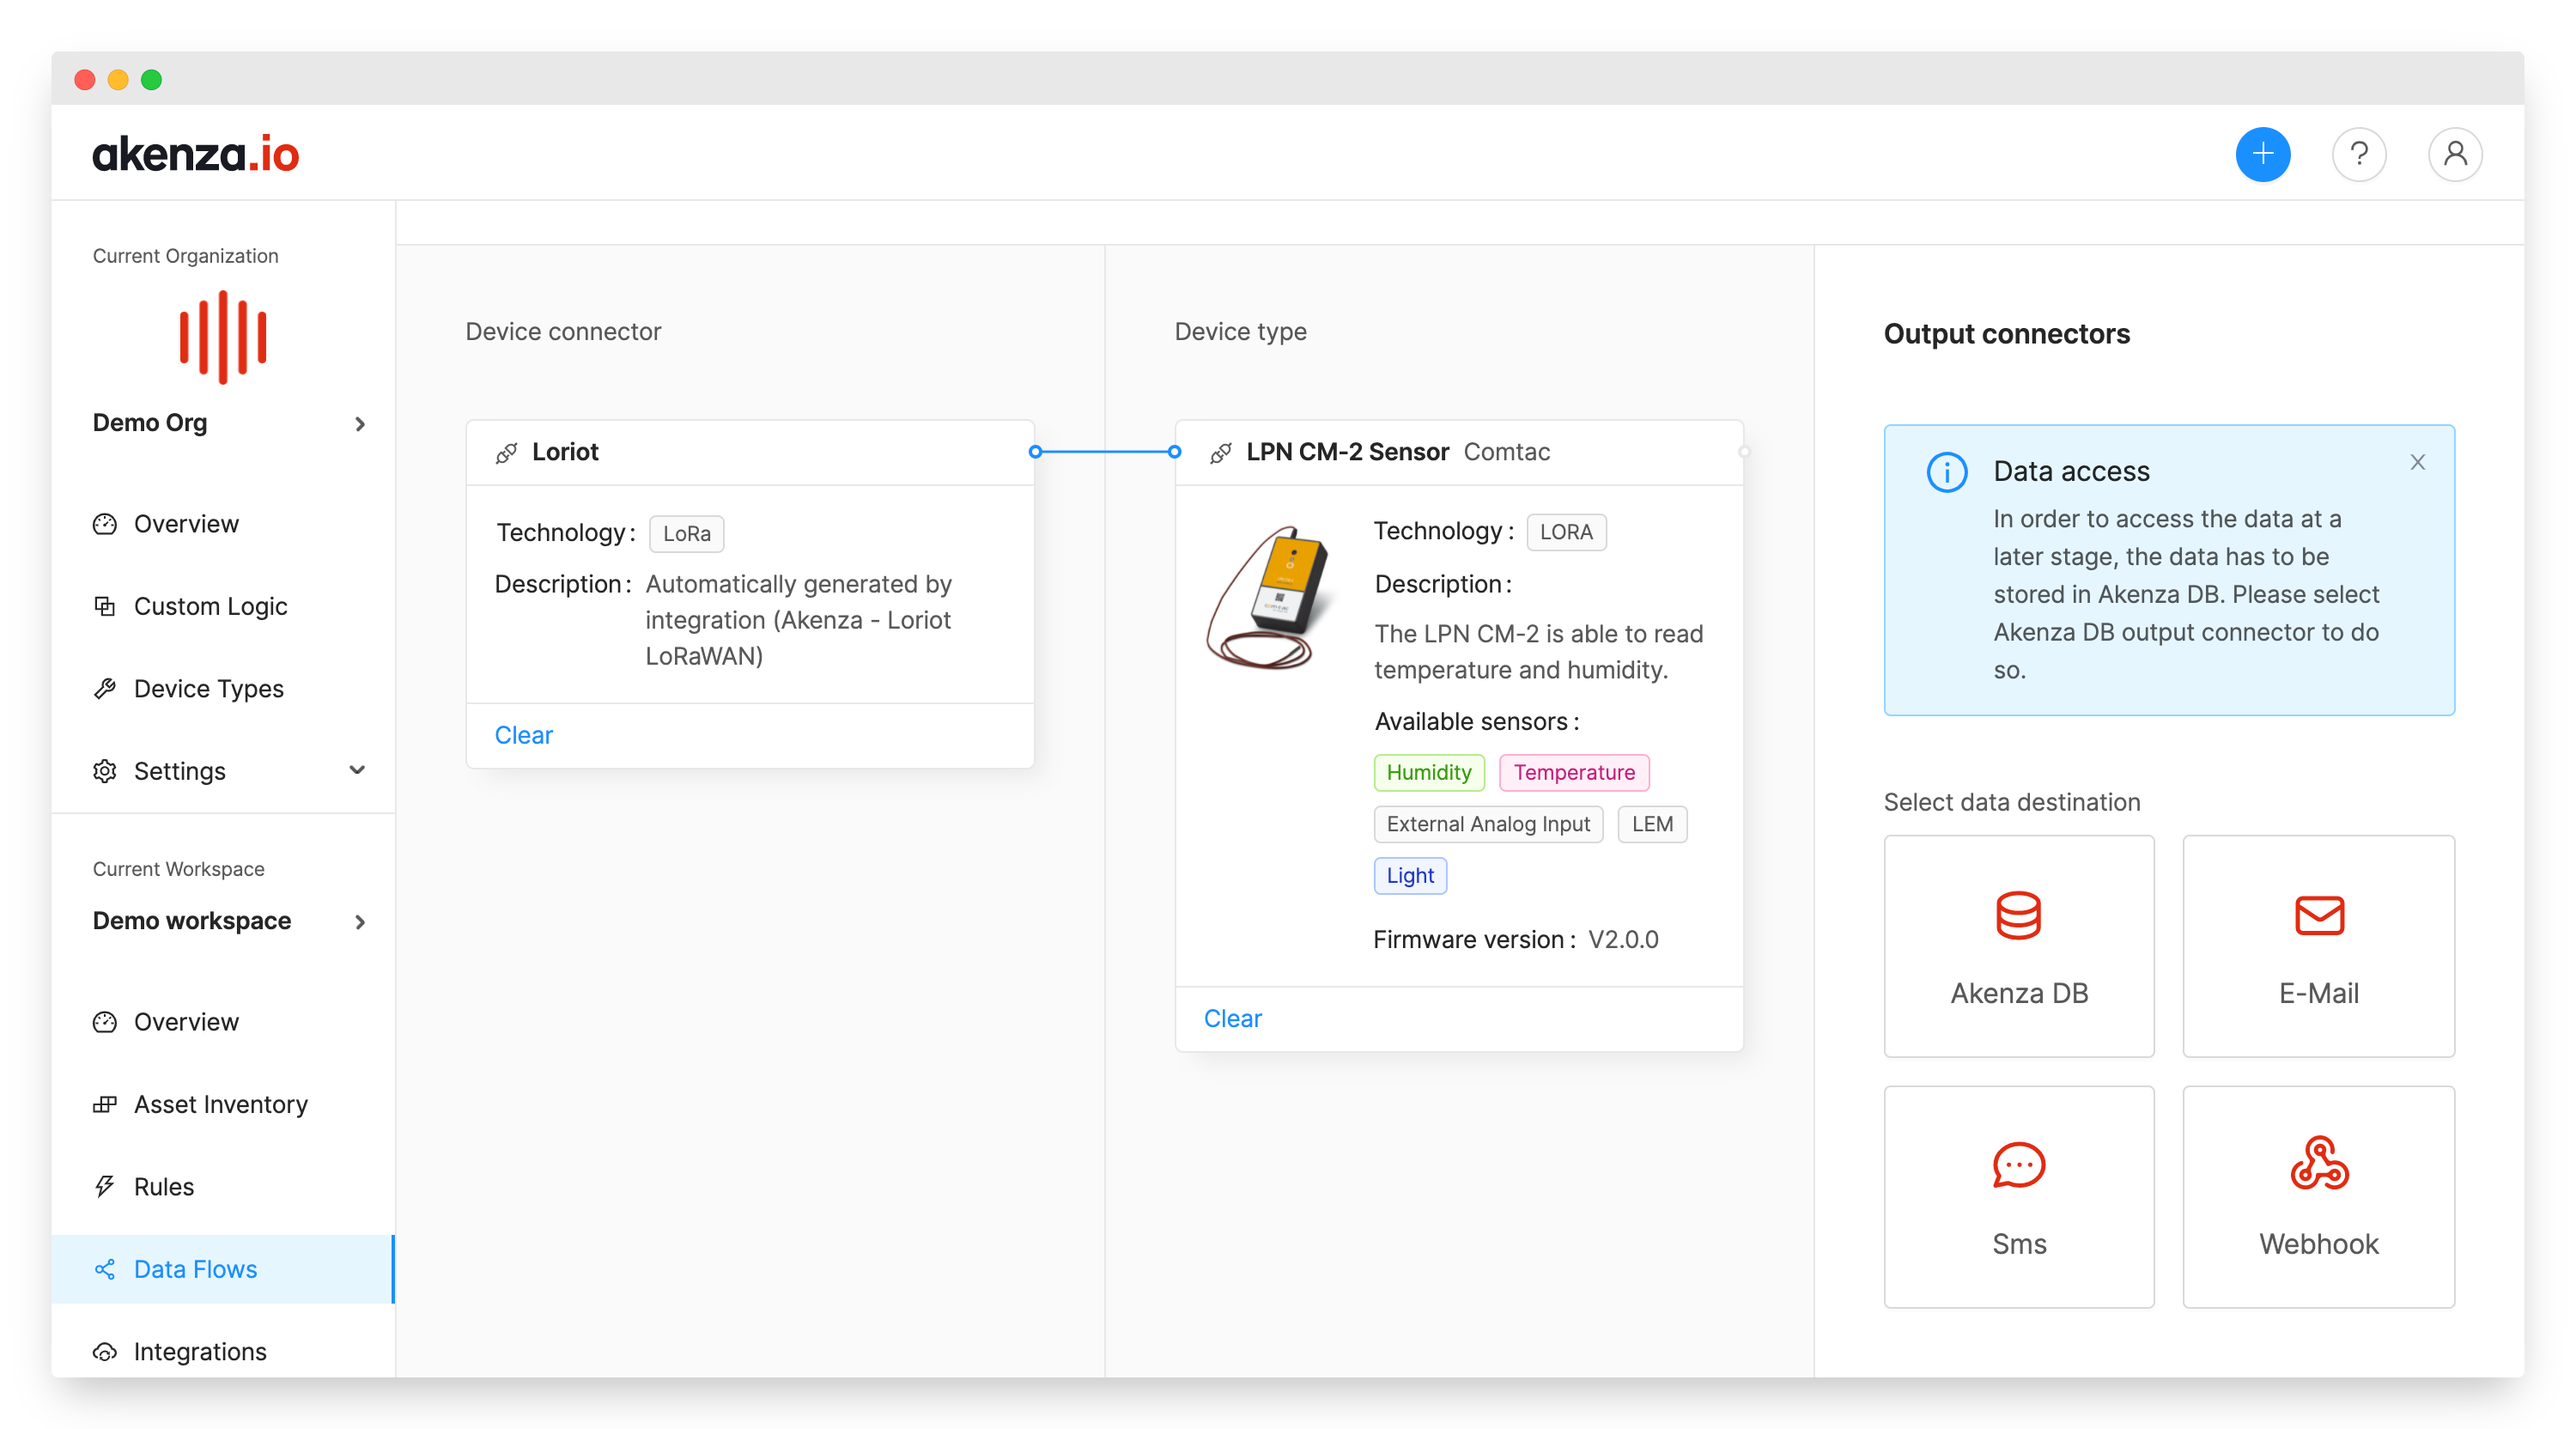The width and height of the screenshot is (2576, 1429).
Task: Click the Settings gear icon
Action: click(x=105, y=771)
